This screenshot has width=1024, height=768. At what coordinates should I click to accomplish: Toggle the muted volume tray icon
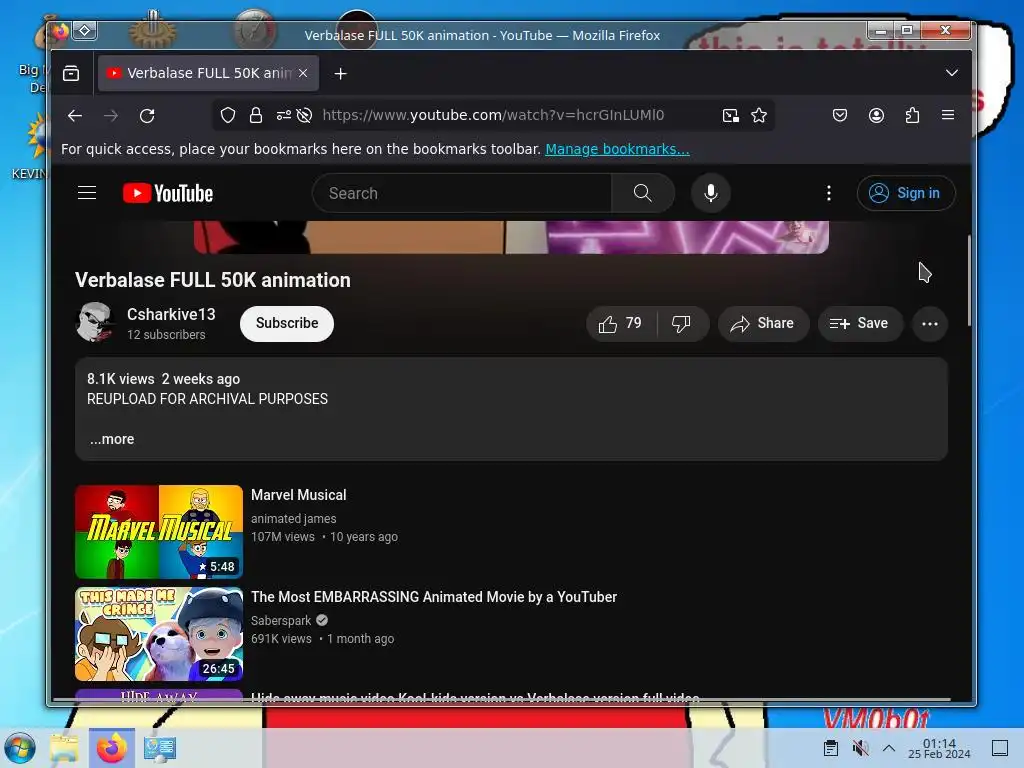pos(861,748)
